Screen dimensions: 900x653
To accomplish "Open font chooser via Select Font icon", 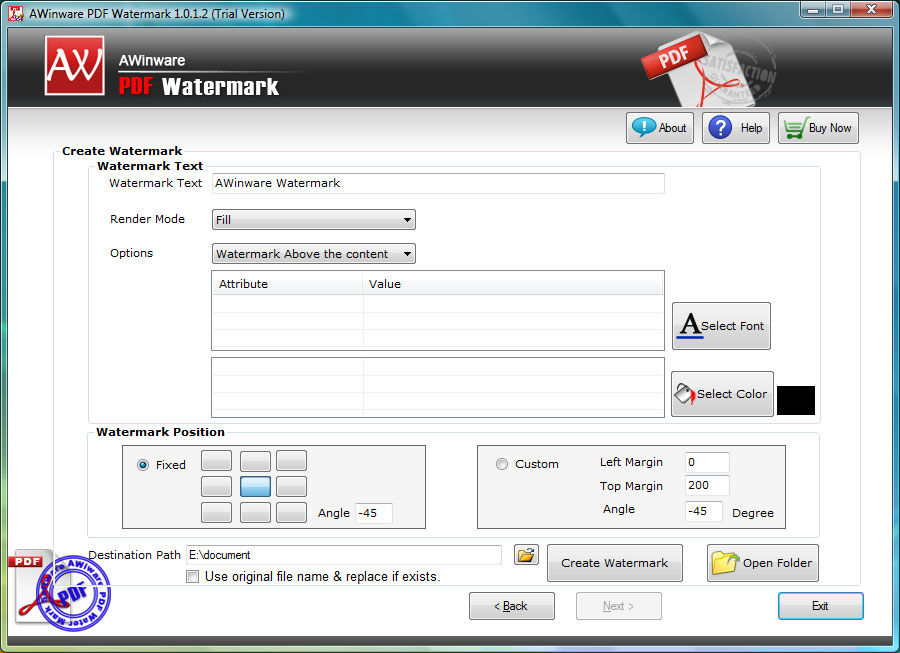I will point(721,326).
